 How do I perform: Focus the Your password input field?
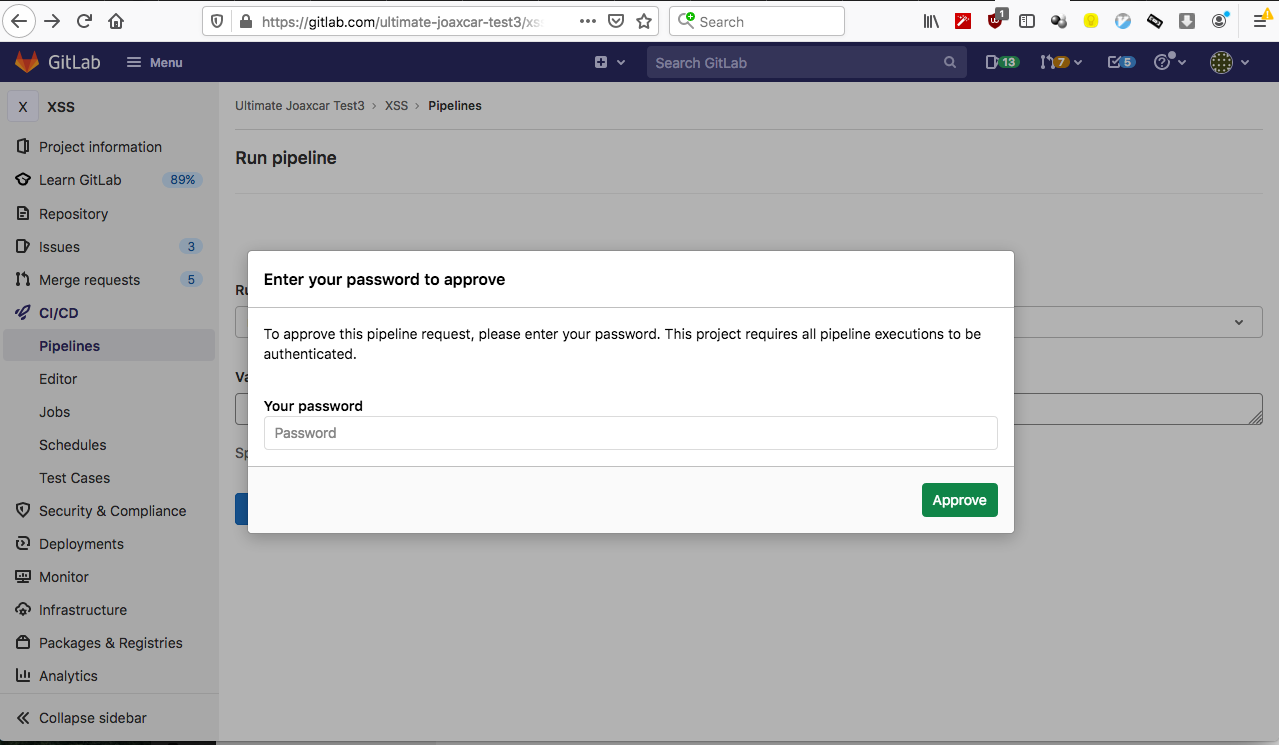tap(630, 433)
